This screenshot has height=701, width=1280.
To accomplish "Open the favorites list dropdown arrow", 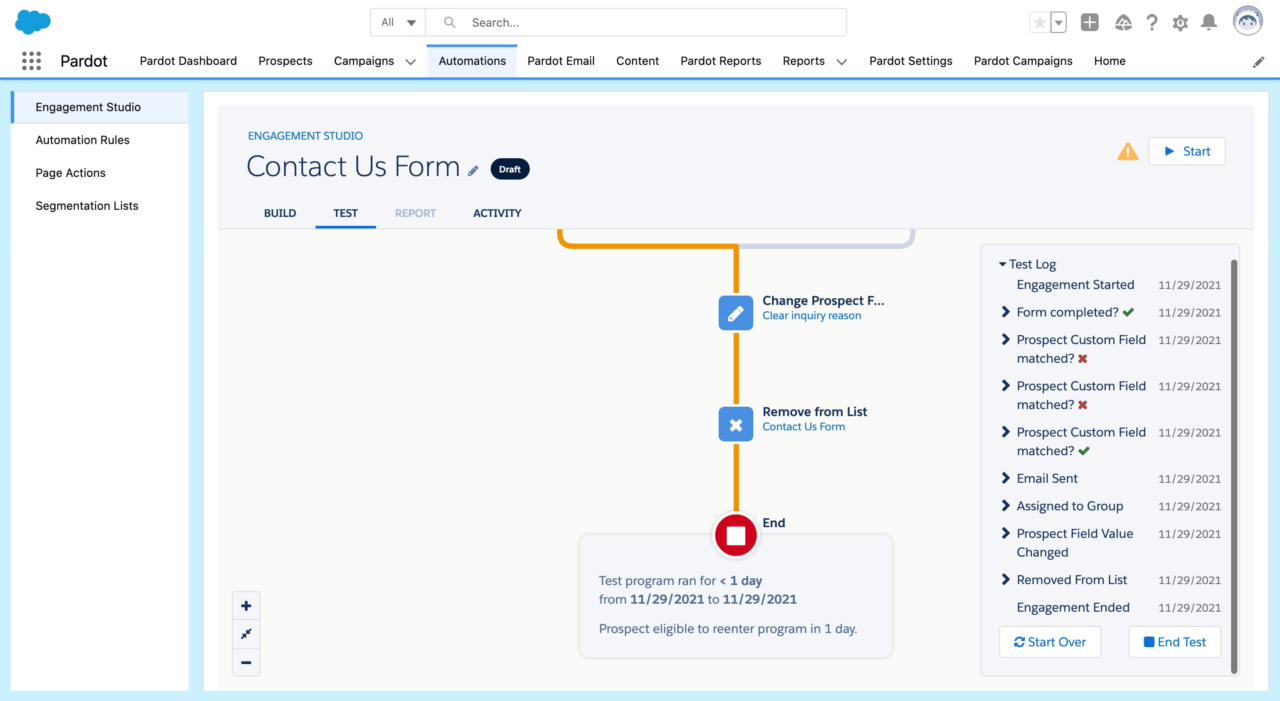I will click(x=1059, y=22).
